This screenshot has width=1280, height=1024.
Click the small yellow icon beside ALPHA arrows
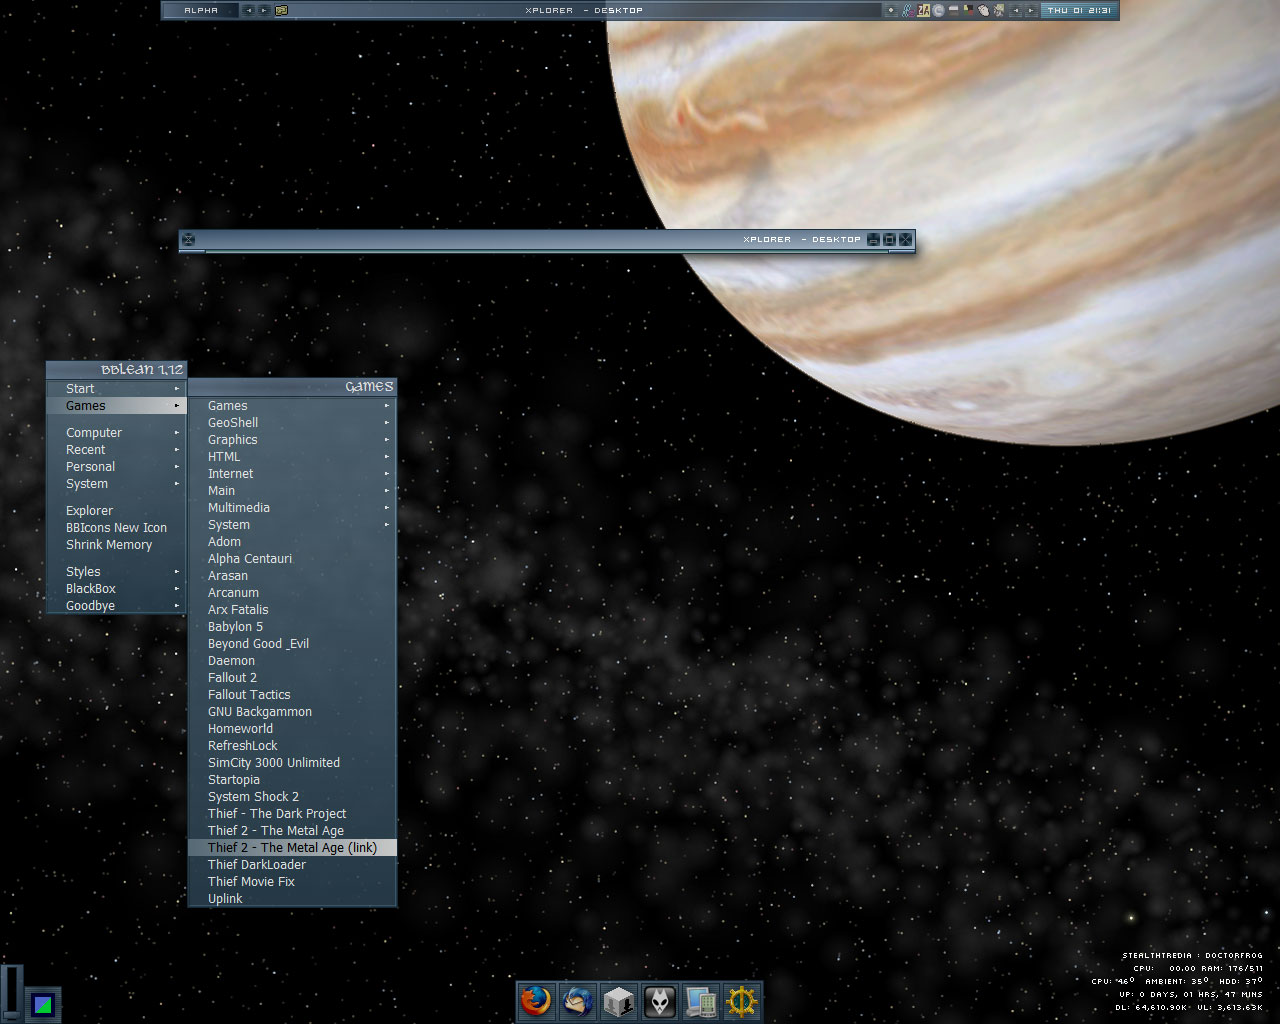(x=281, y=10)
